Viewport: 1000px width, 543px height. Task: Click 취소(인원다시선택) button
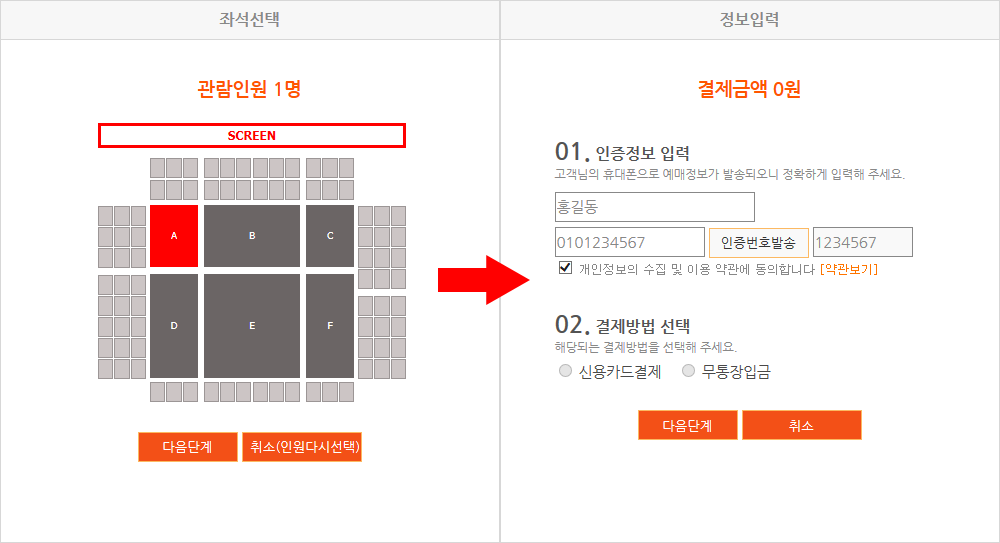[302, 447]
